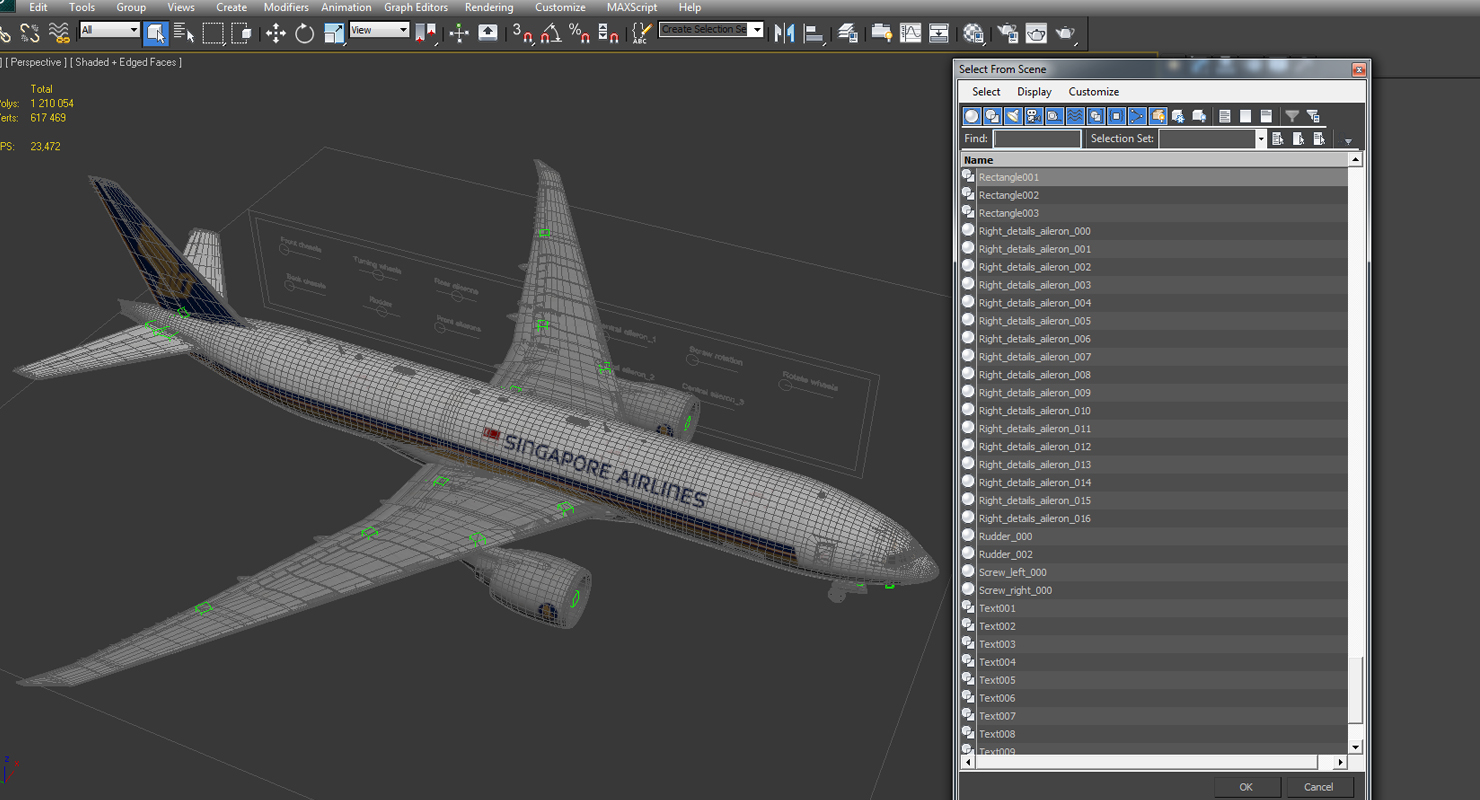Select Text004 in the list
Image resolution: width=1480 pixels, height=800 pixels.
point(1155,662)
